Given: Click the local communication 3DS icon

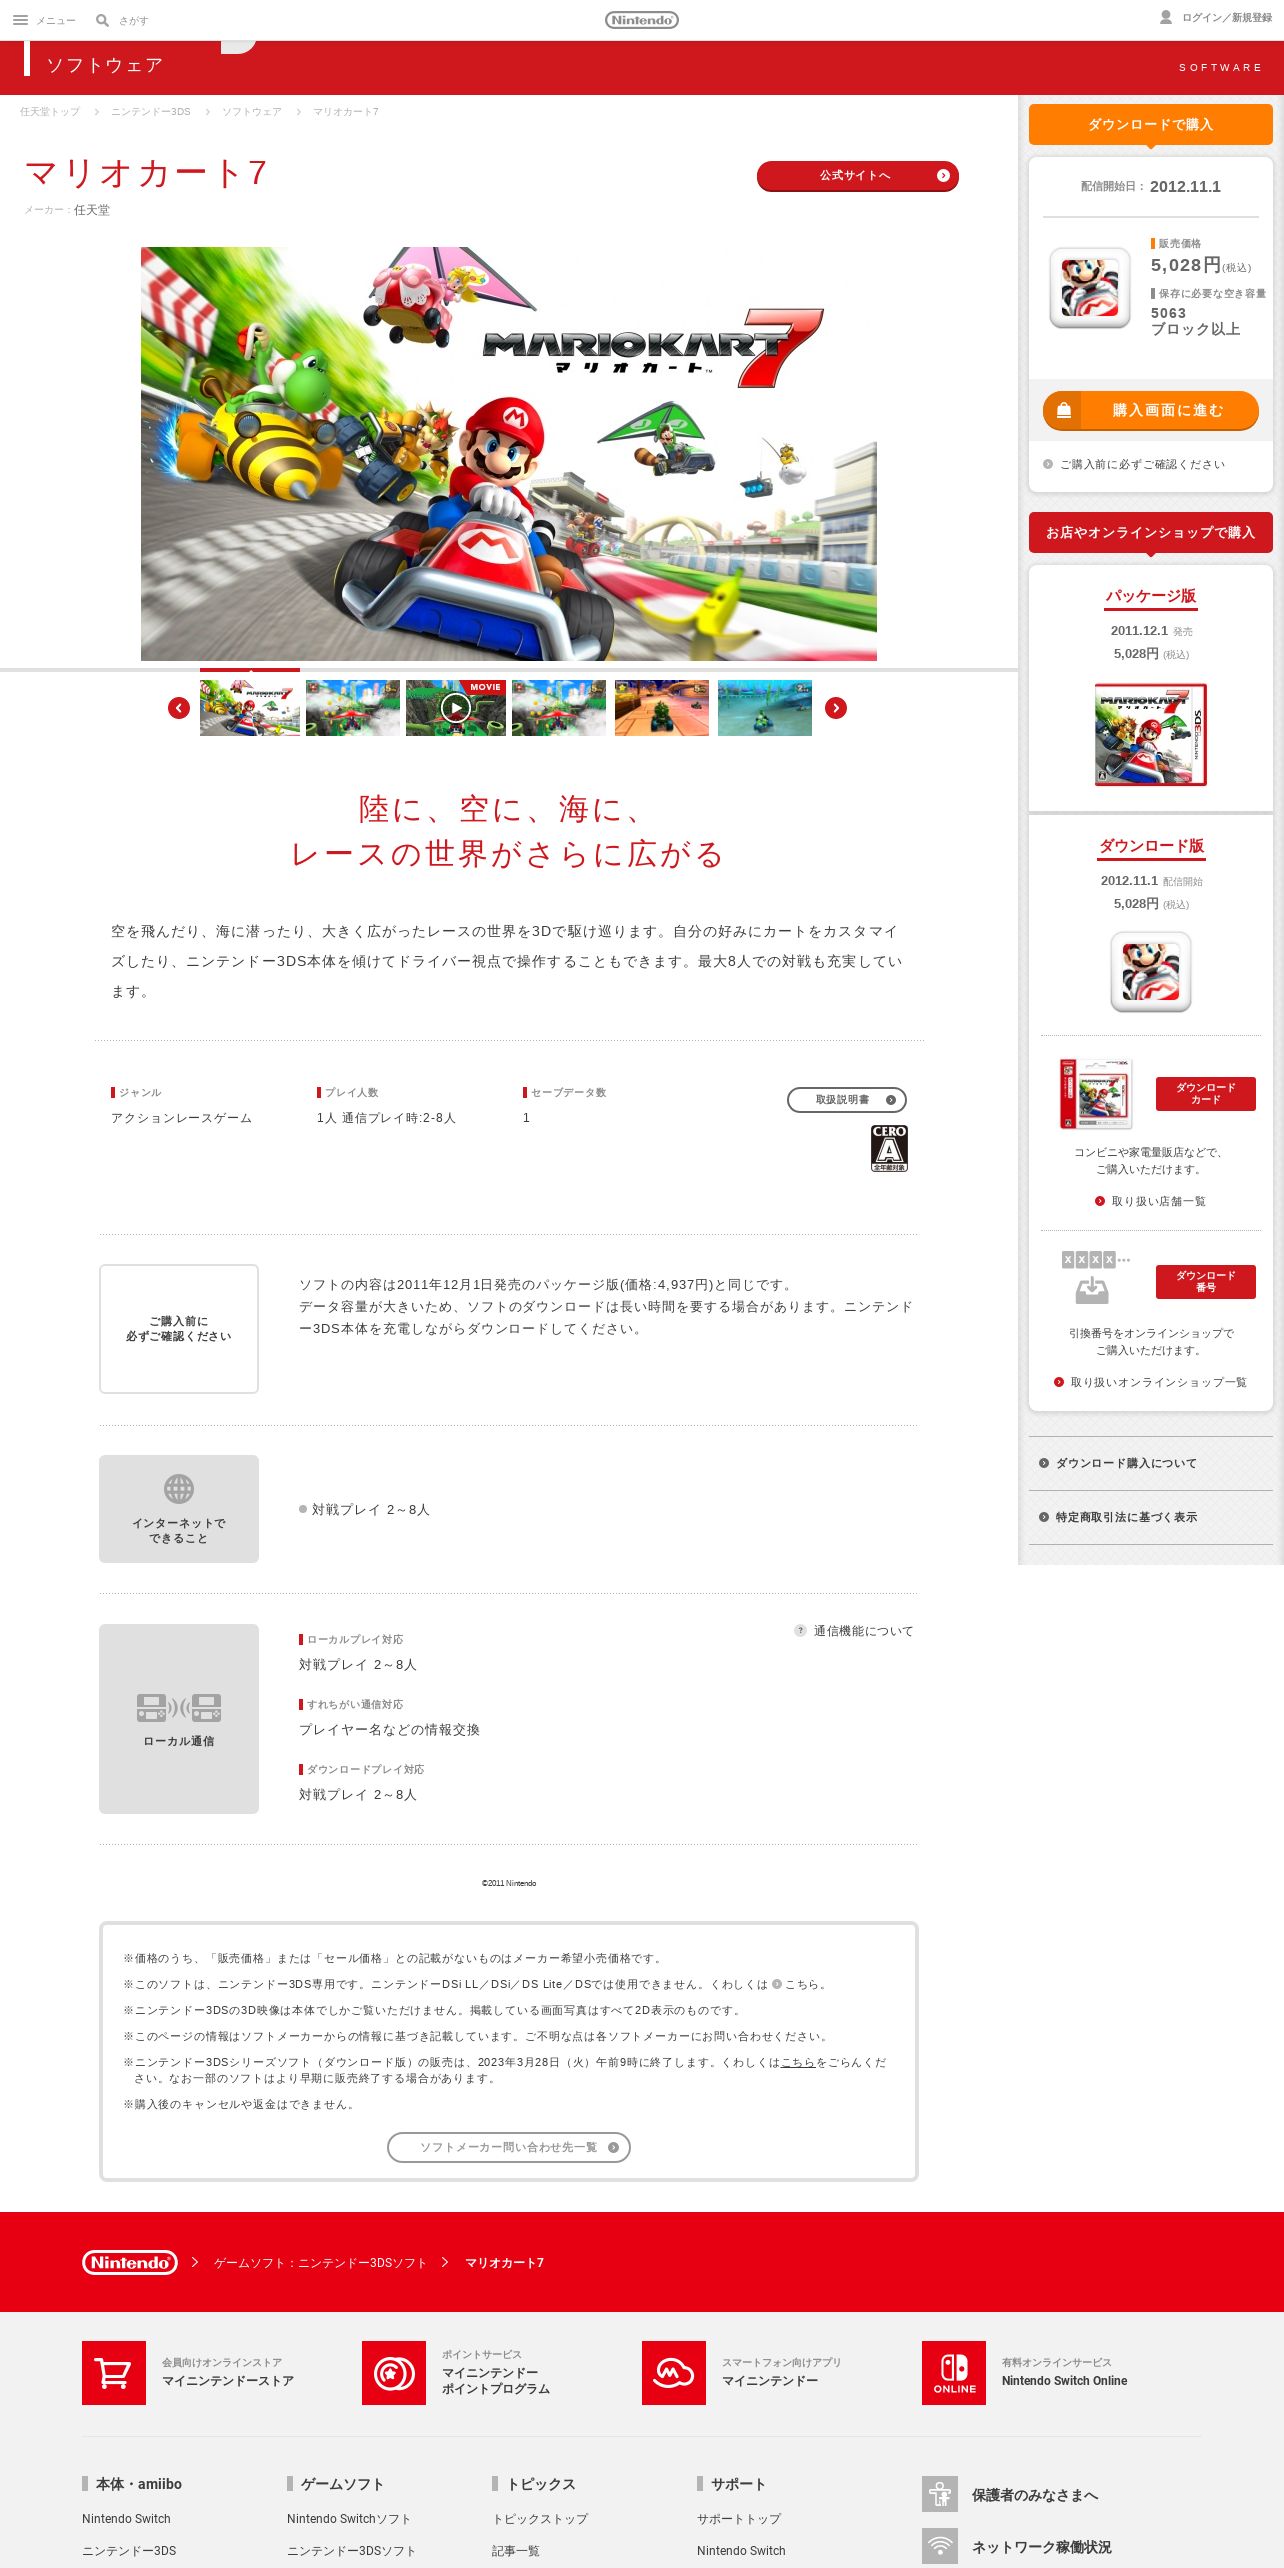Looking at the screenshot, I should pyautogui.click(x=179, y=1707).
